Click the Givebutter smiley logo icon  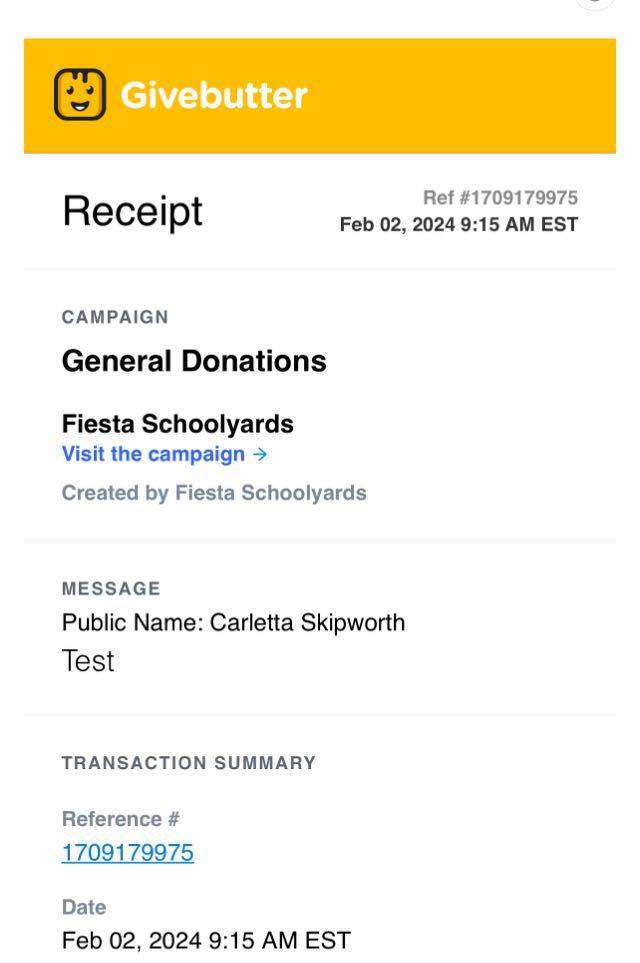coord(81,95)
